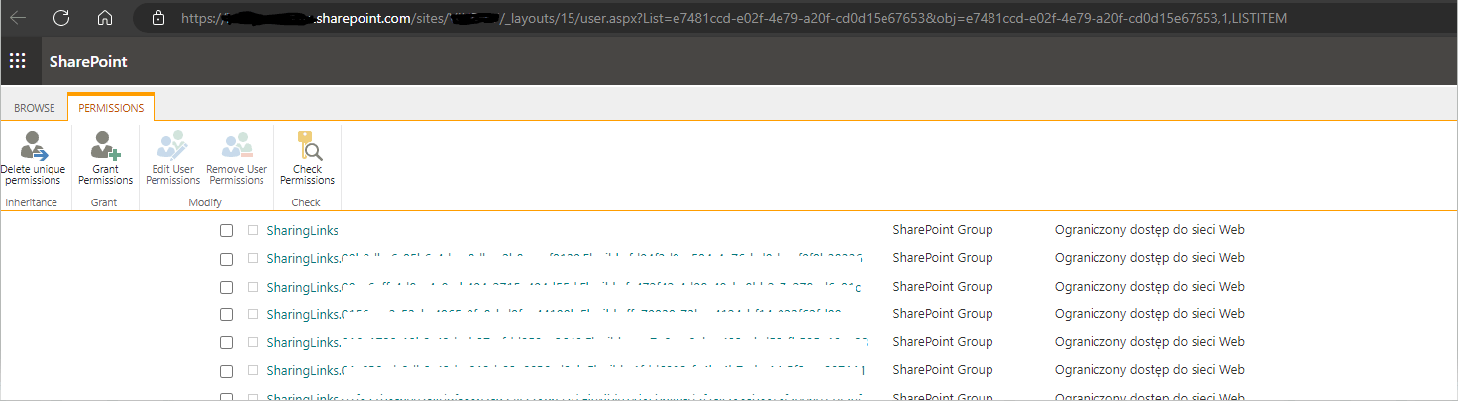Click the Delete unique permissions icon
Screen dimensions: 1458x401
pos(34,146)
